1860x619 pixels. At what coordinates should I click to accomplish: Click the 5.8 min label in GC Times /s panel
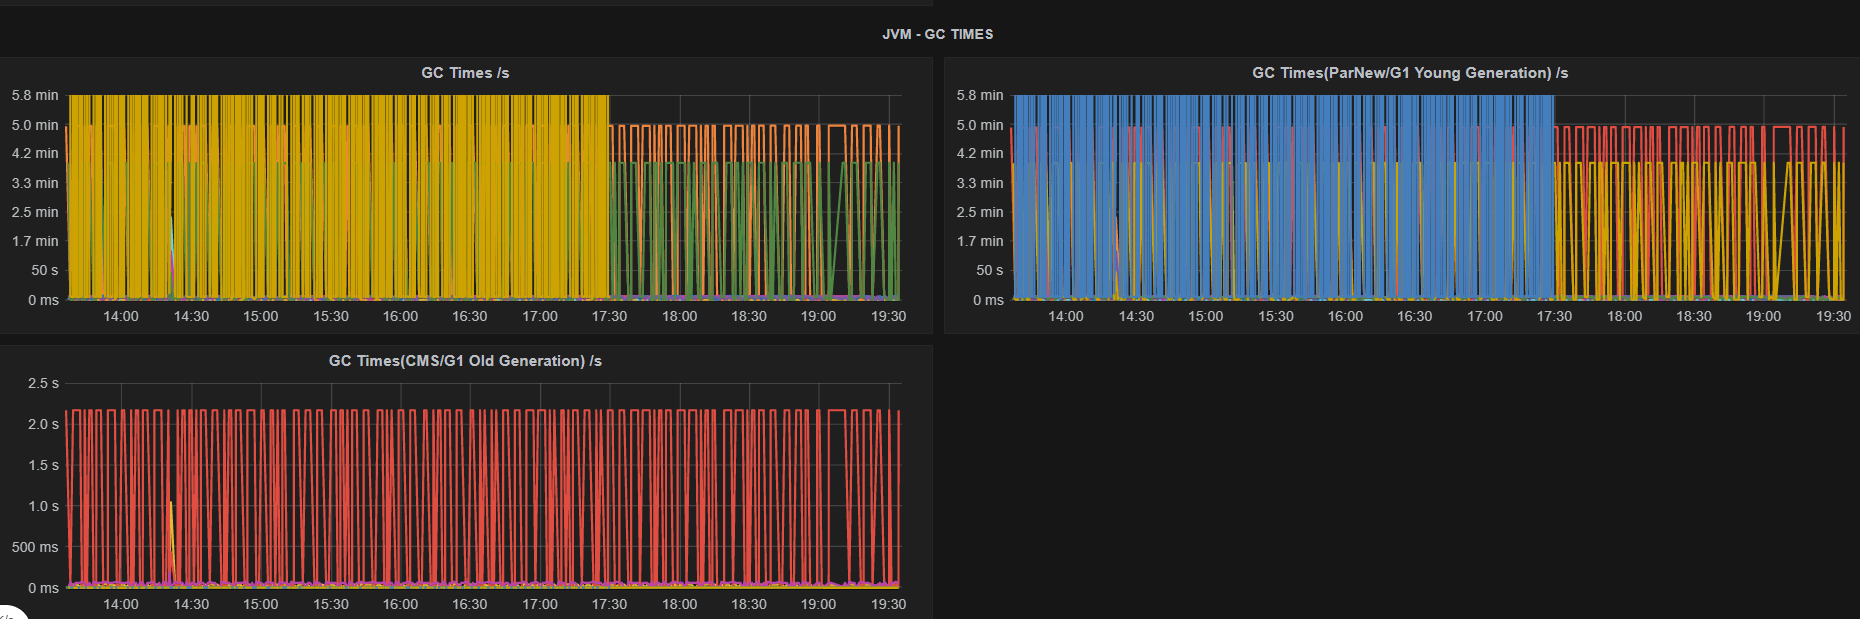[35, 95]
